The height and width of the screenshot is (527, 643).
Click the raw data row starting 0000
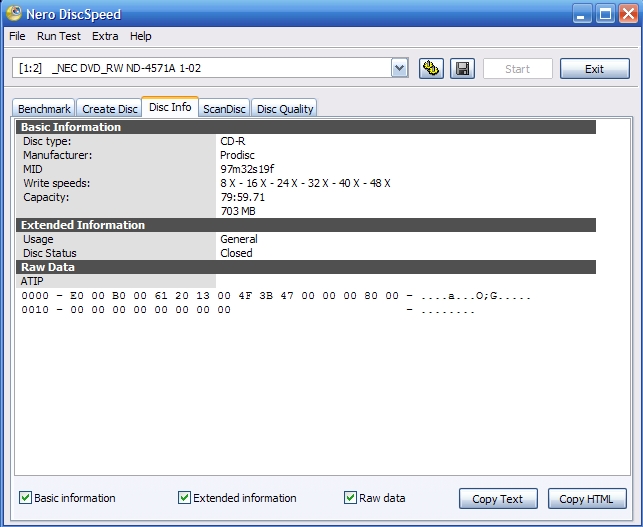pos(276,296)
